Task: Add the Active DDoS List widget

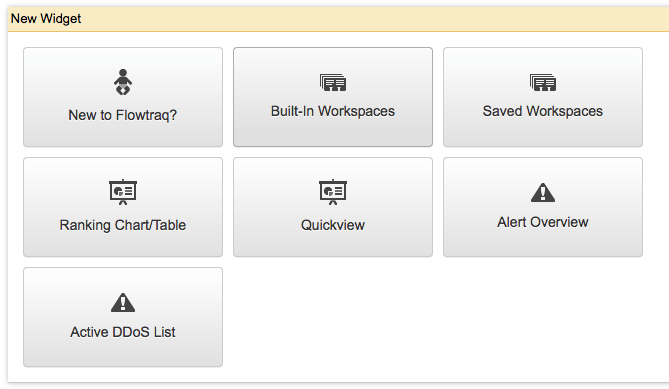Action: pos(123,317)
